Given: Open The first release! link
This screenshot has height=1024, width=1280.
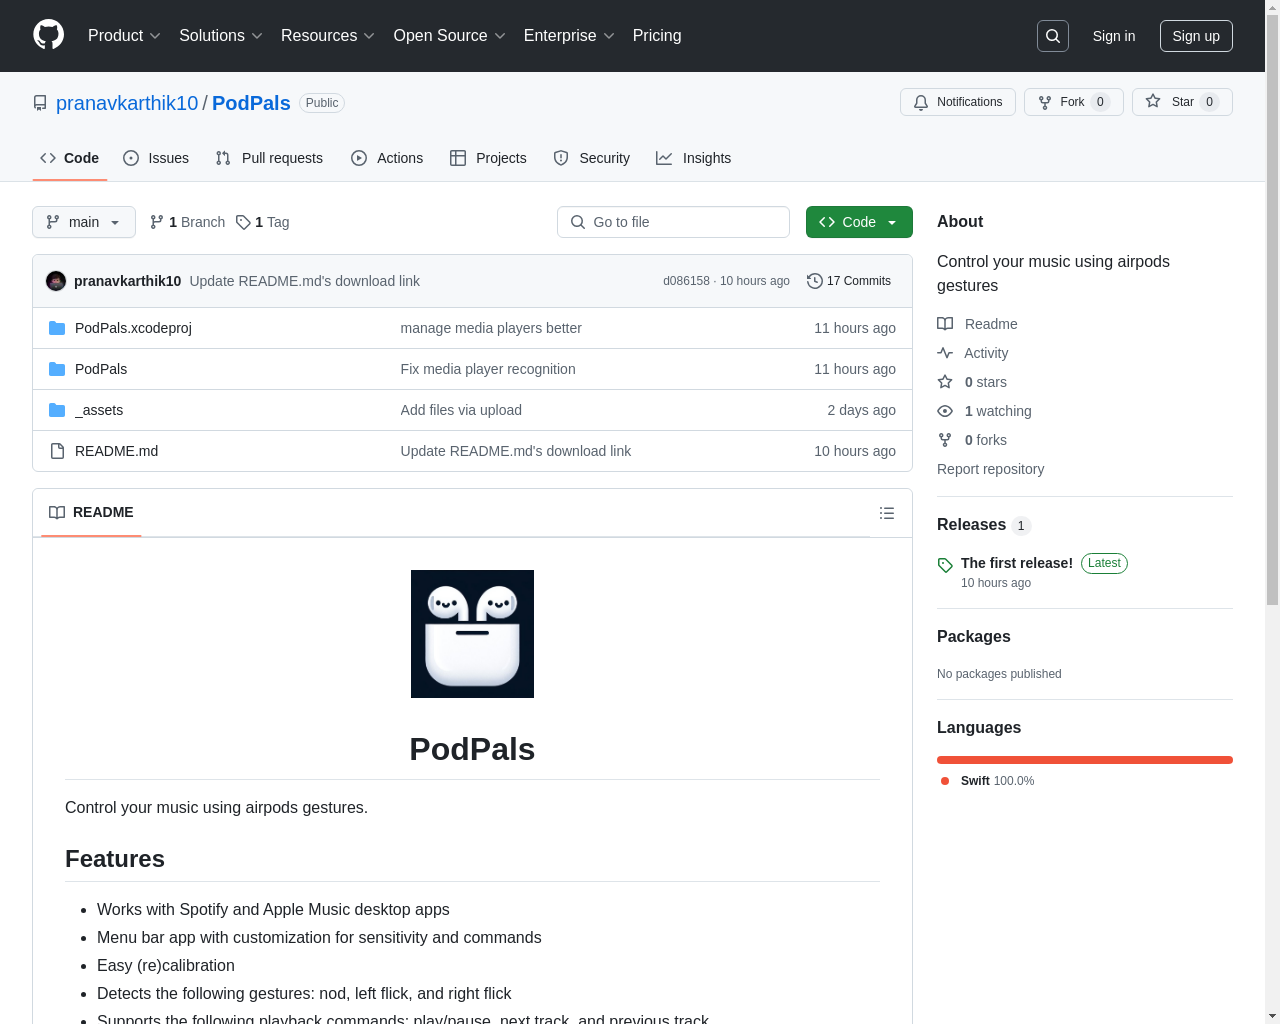Looking at the screenshot, I should click(1017, 563).
